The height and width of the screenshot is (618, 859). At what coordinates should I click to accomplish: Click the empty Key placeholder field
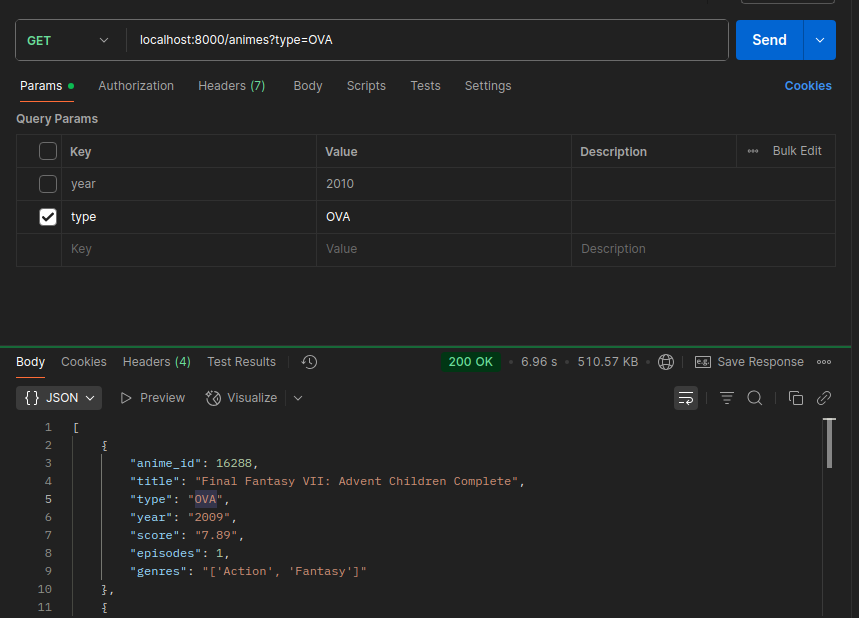(188, 249)
